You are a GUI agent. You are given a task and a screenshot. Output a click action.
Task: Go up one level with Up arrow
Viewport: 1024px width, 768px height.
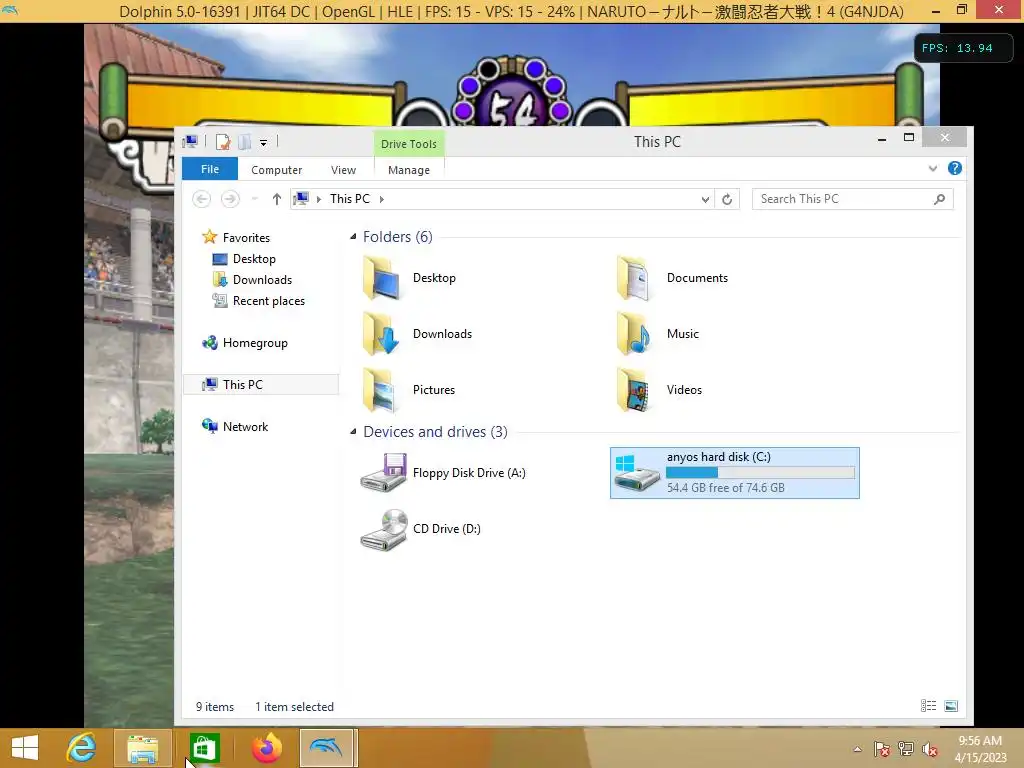pos(277,199)
